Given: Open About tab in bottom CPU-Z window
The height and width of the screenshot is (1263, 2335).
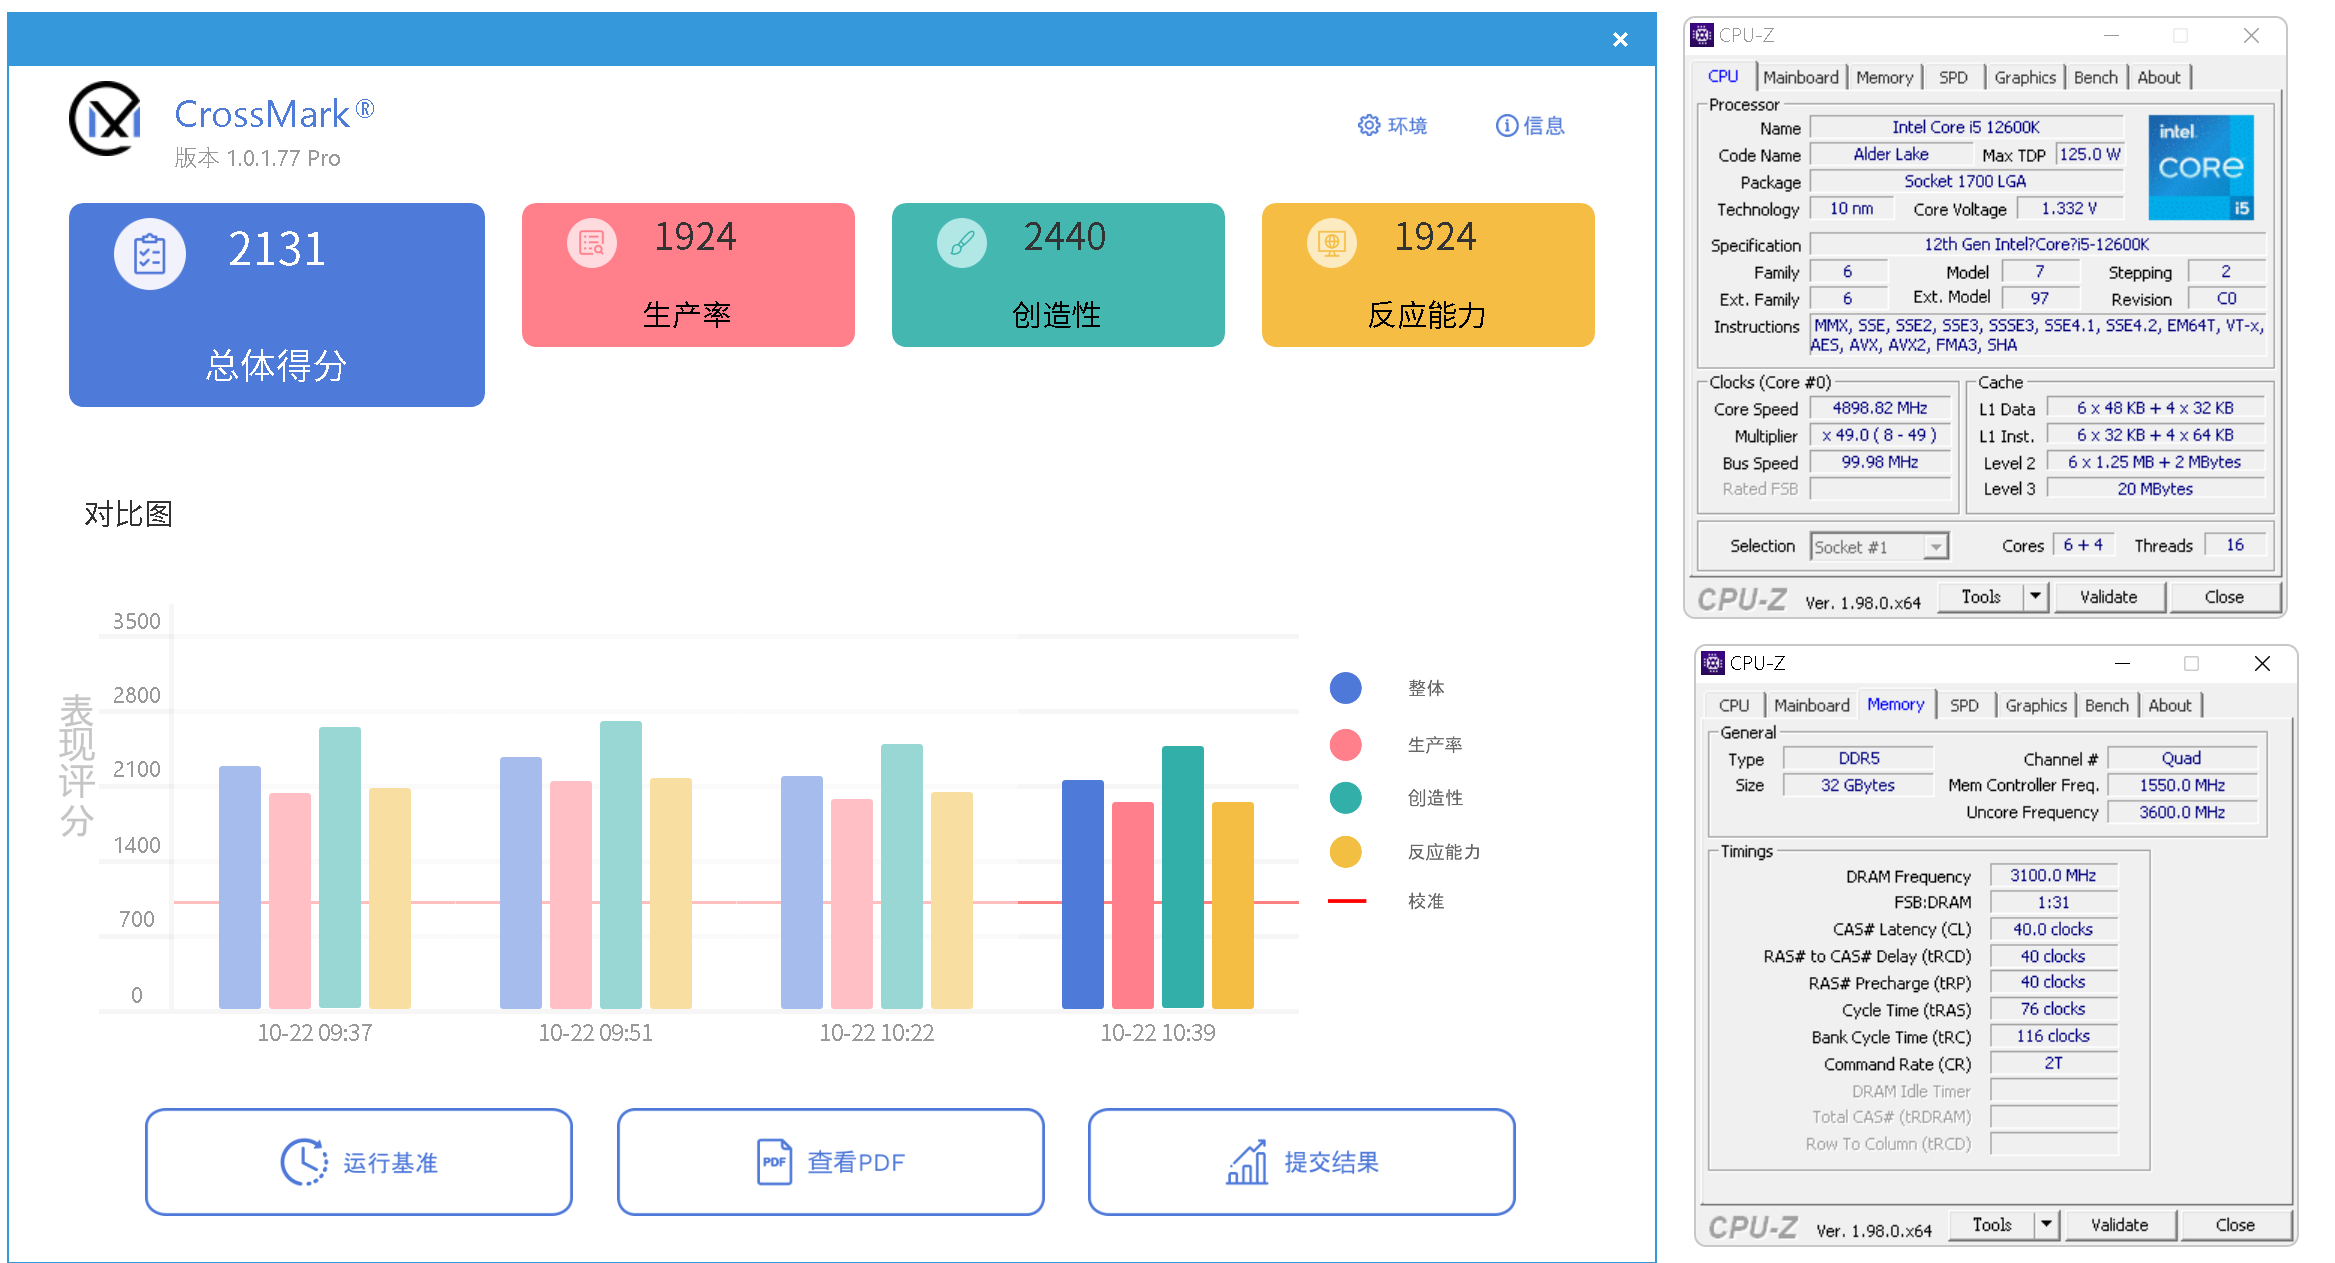Looking at the screenshot, I should click(2170, 705).
